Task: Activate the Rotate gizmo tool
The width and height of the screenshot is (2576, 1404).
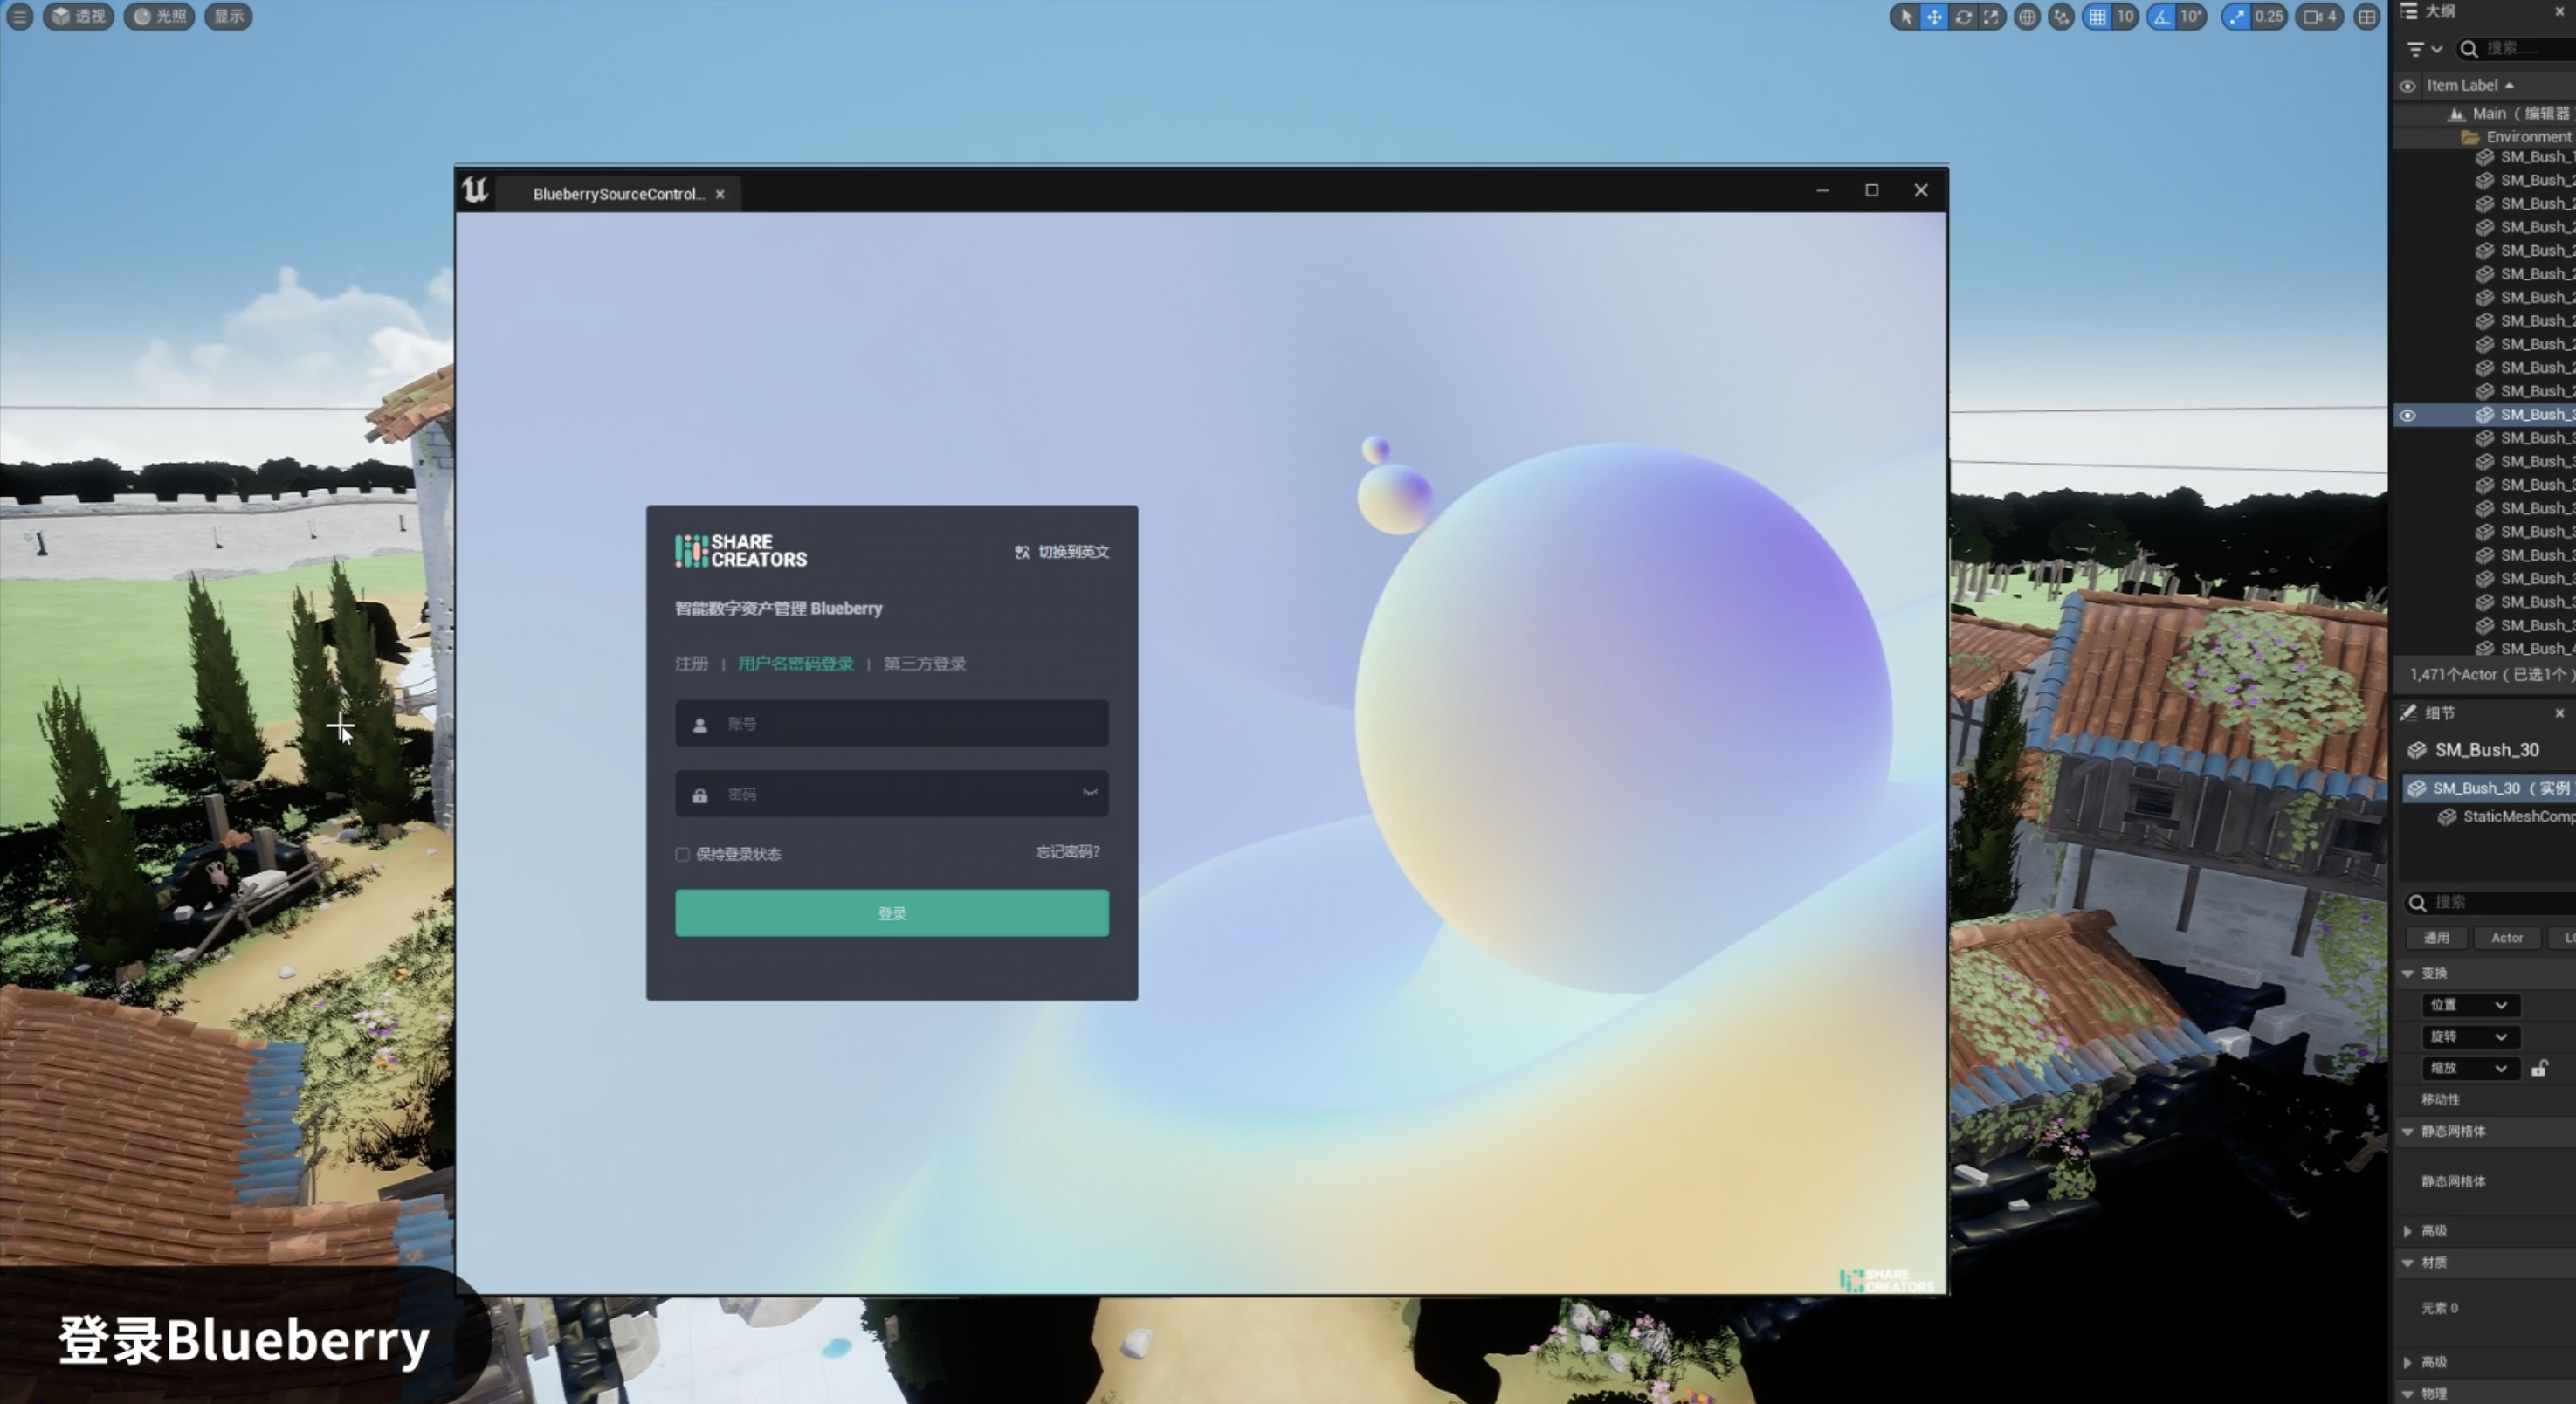Action: (x=1963, y=16)
